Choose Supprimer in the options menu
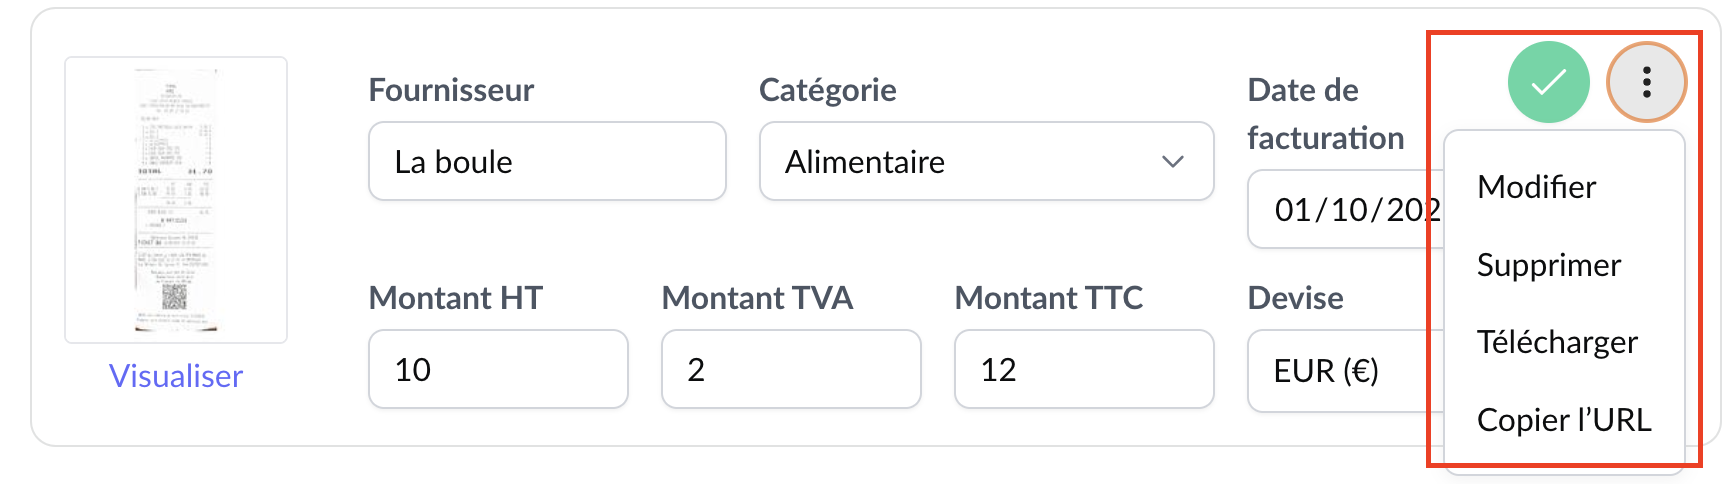The image size is (1736, 484). [x=1548, y=265]
